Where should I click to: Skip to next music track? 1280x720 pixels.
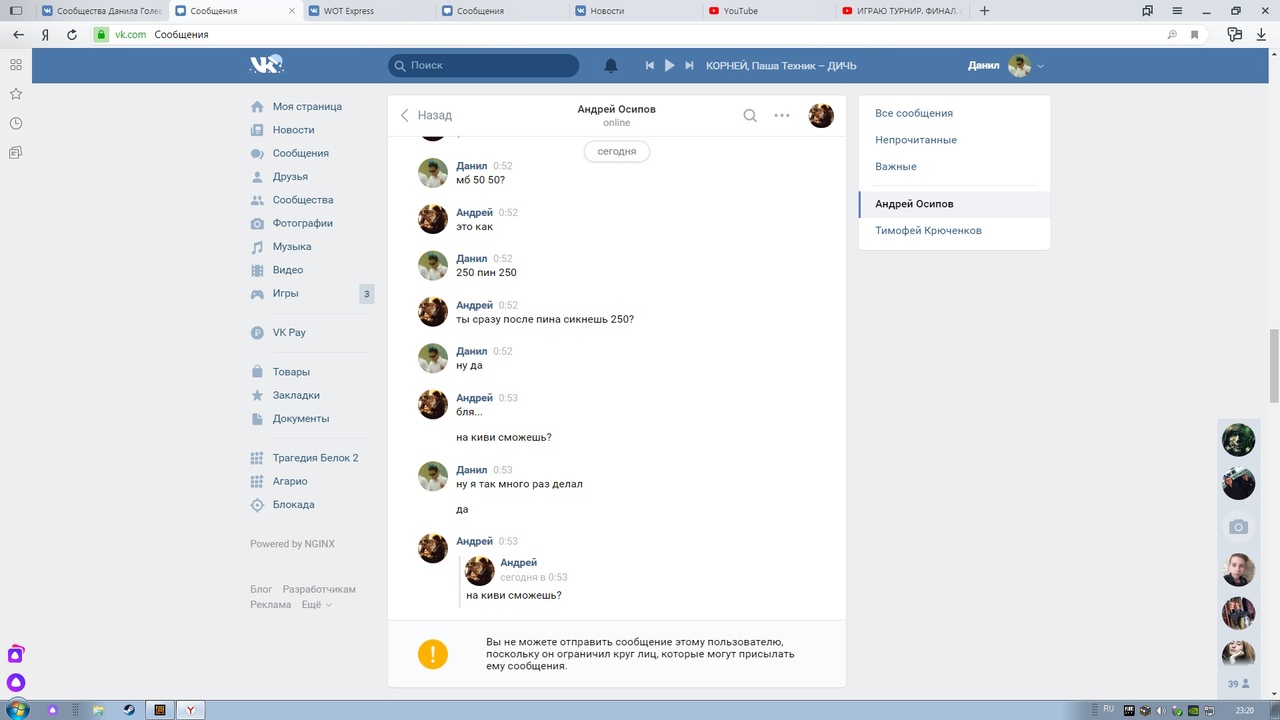(689, 66)
